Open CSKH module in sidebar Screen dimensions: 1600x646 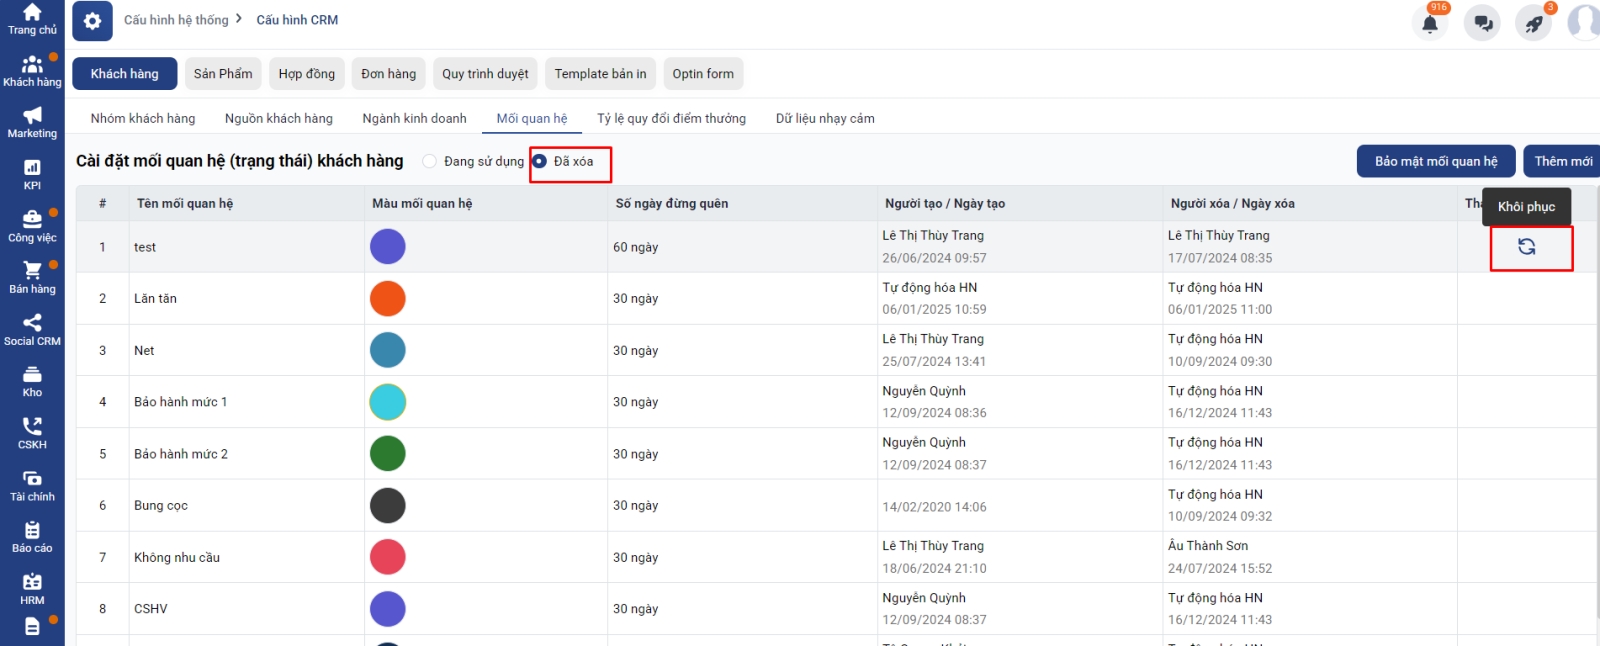(x=32, y=433)
